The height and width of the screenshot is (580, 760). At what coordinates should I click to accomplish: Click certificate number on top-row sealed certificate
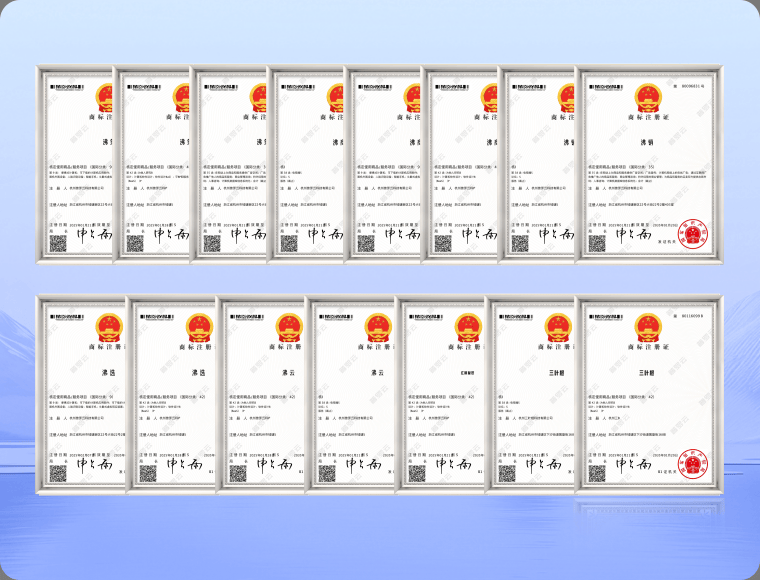(x=689, y=86)
